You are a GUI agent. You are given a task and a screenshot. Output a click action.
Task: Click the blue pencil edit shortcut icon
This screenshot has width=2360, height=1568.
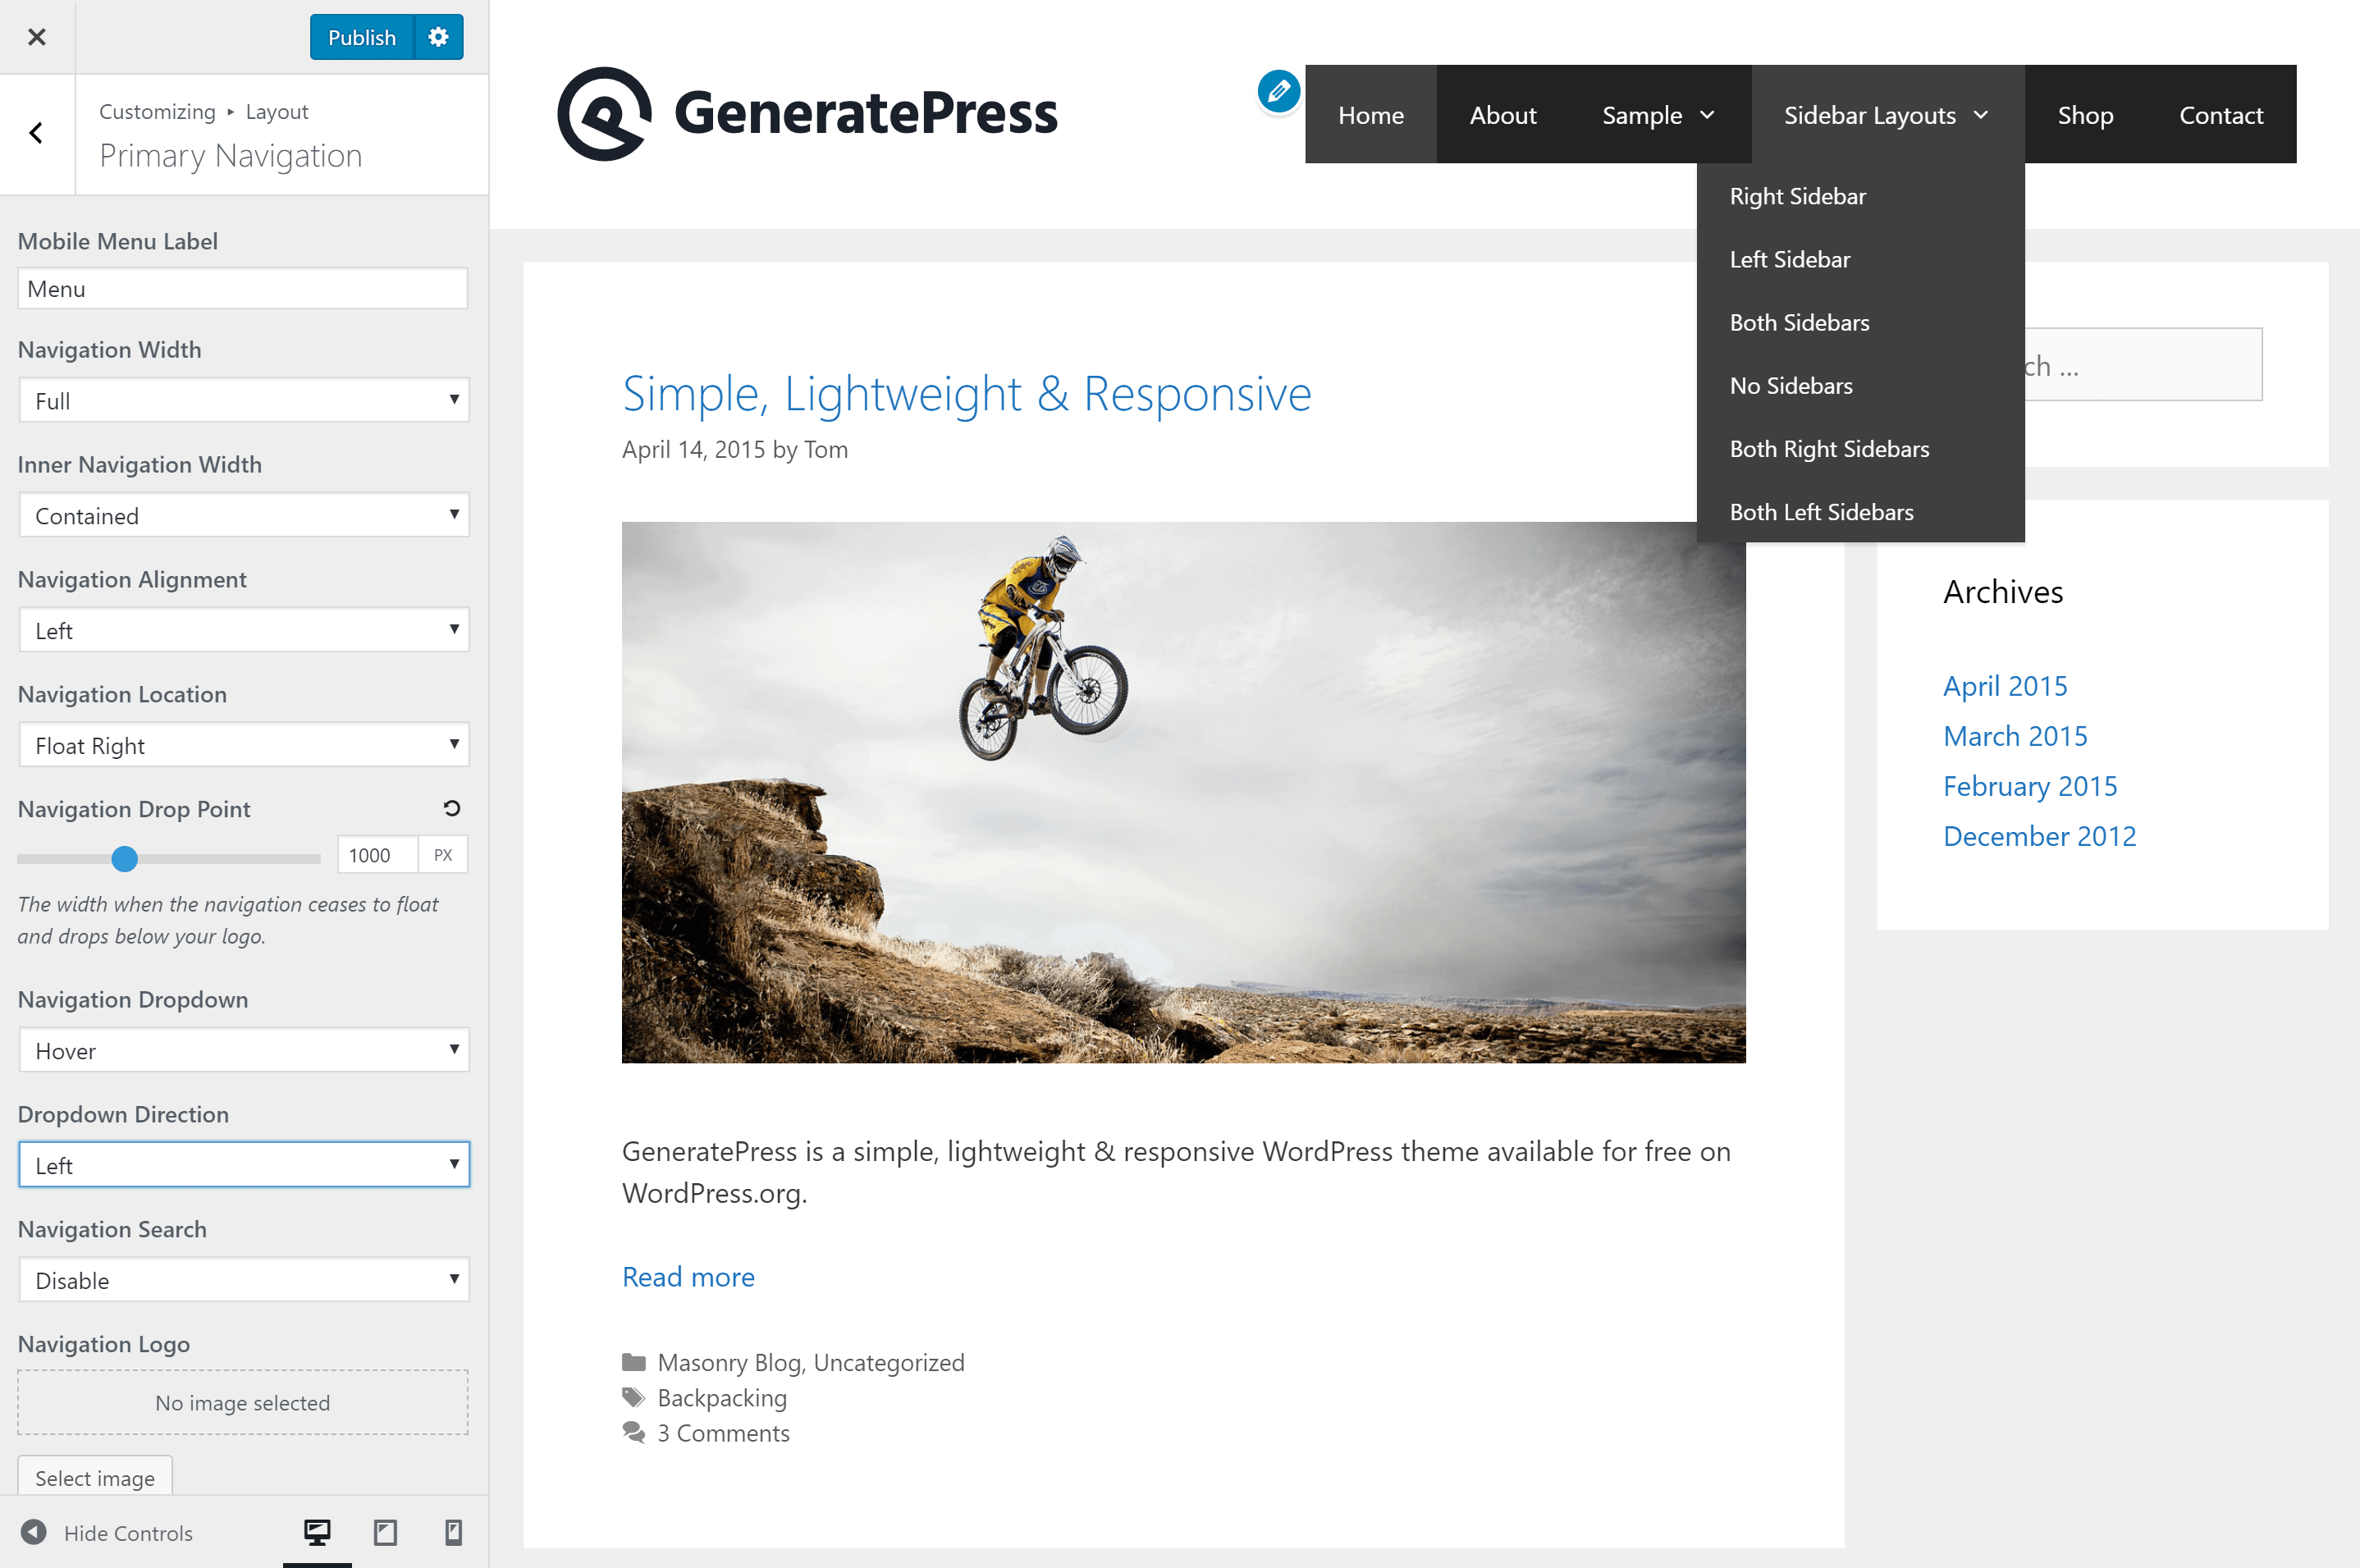click(1279, 92)
